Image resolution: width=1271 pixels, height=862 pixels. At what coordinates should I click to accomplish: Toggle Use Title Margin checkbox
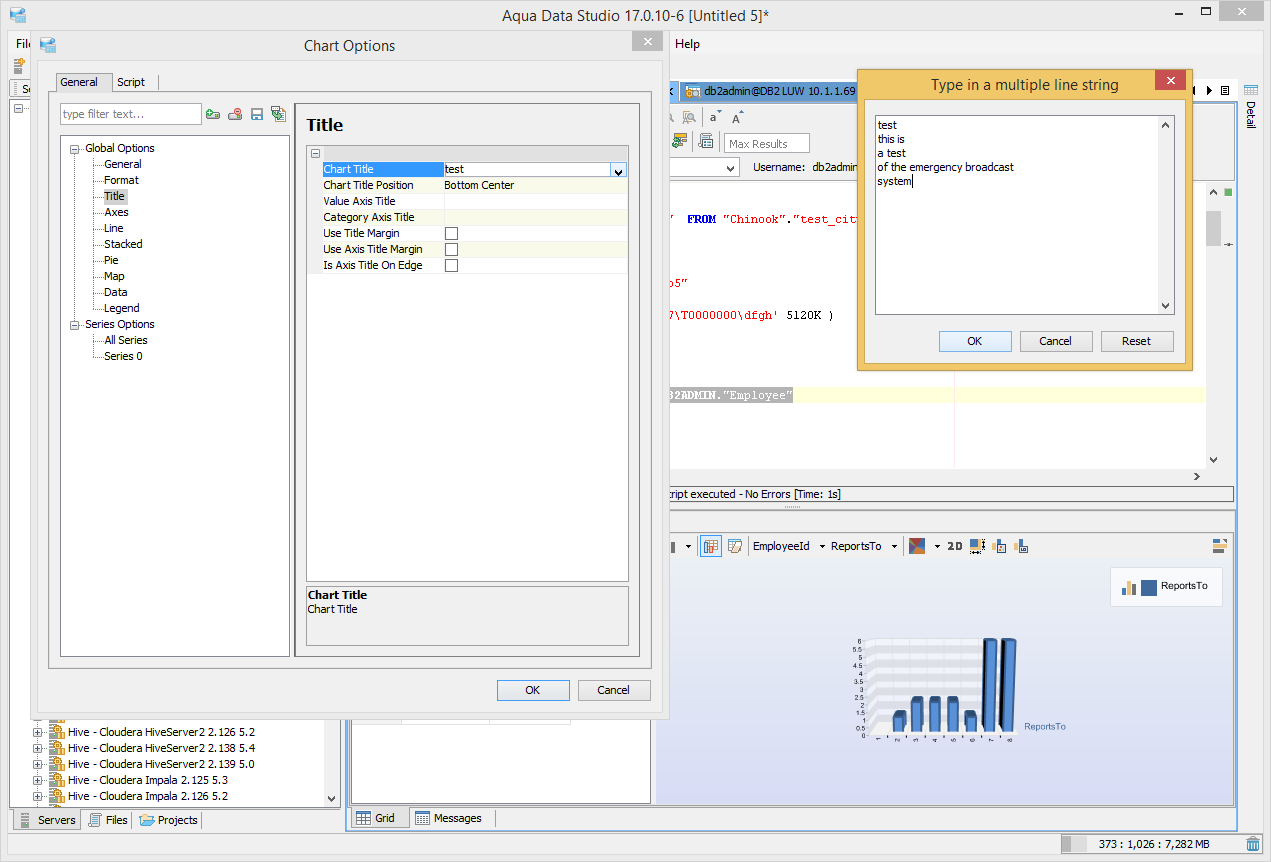(x=451, y=234)
